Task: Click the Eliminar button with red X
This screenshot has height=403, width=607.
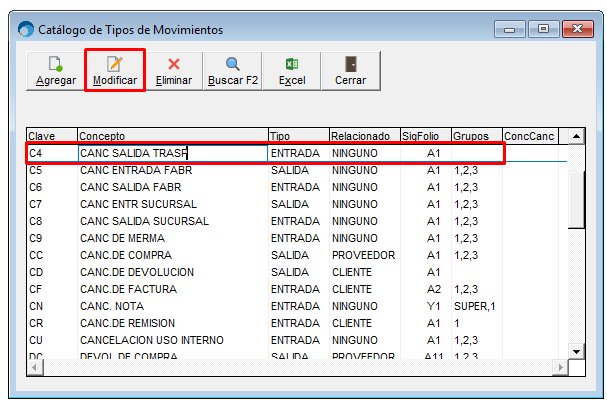Action: click(174, 71)
